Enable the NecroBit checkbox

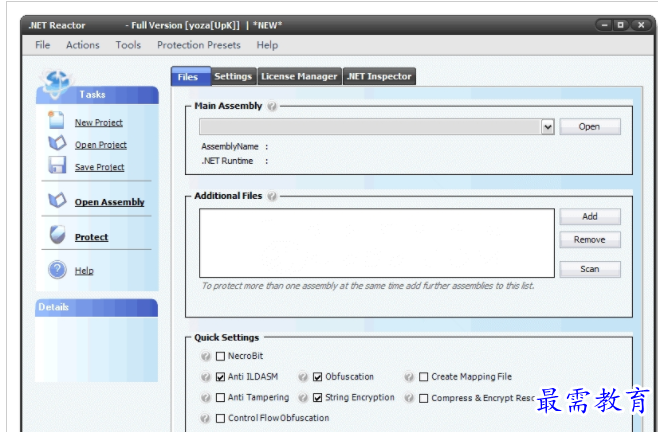point(220,356)
